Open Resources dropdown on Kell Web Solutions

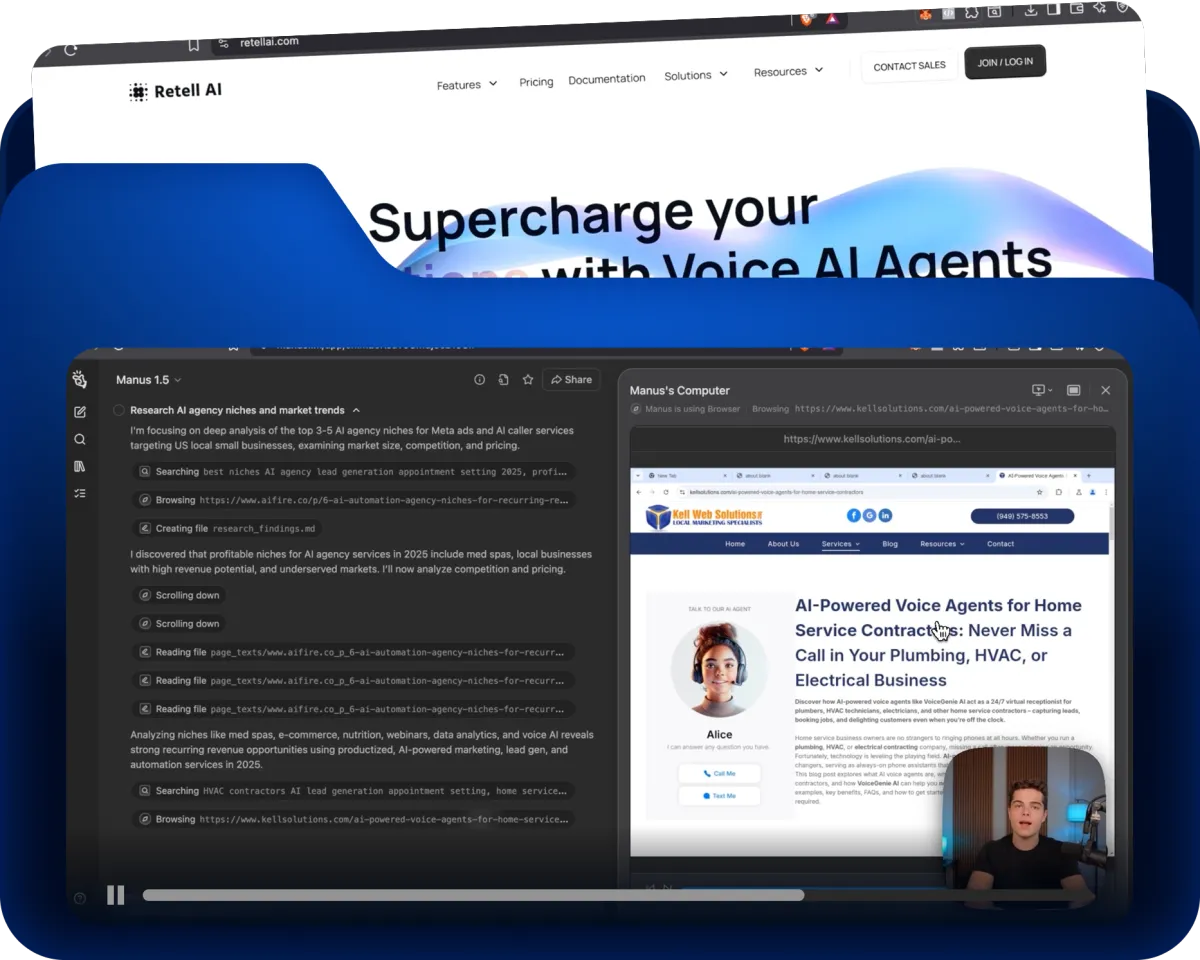tap(942, 544)
